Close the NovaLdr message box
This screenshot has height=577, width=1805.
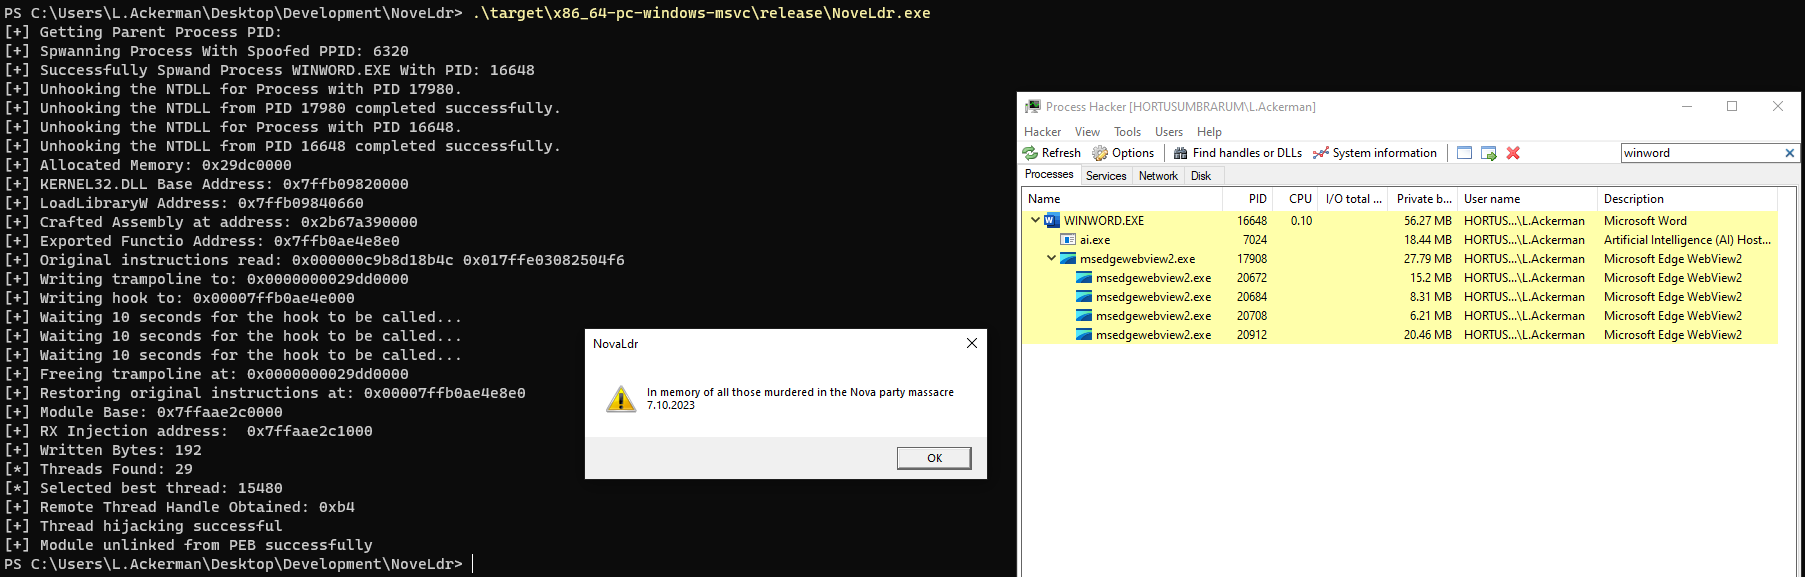tap(972, 343)
